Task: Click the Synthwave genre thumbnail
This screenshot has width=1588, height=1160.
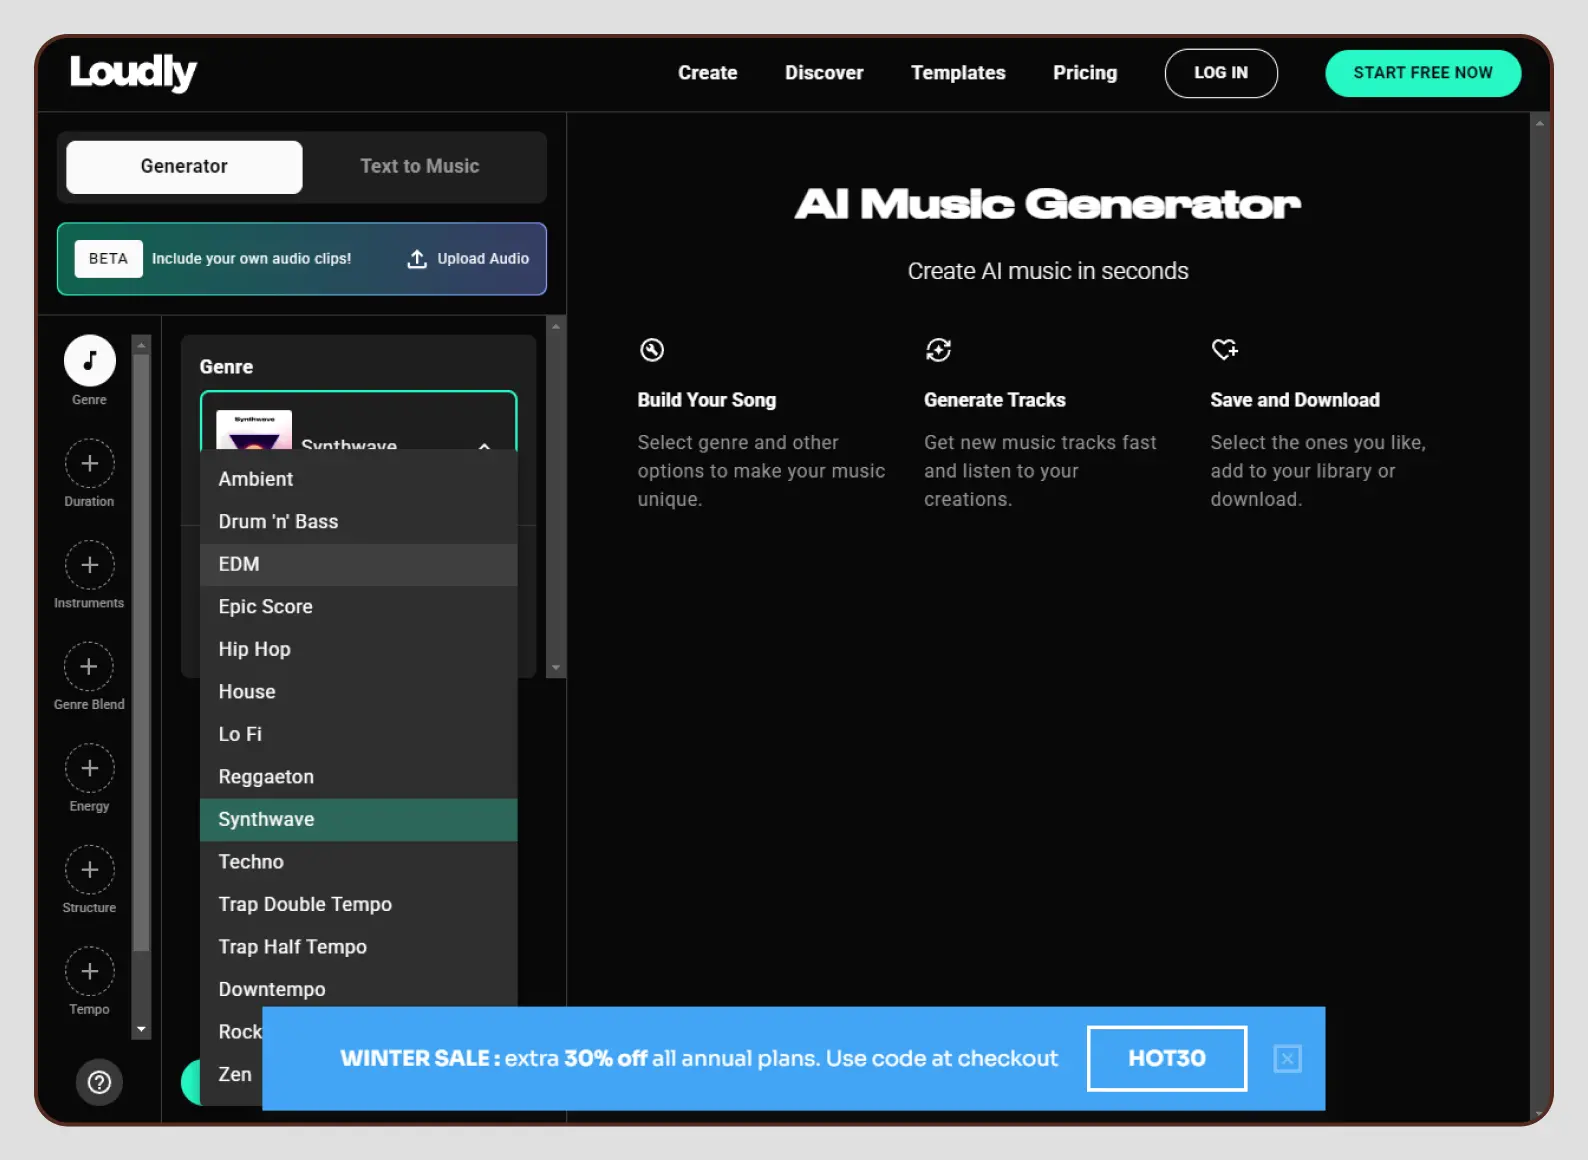Action: [x=254, y=430]
